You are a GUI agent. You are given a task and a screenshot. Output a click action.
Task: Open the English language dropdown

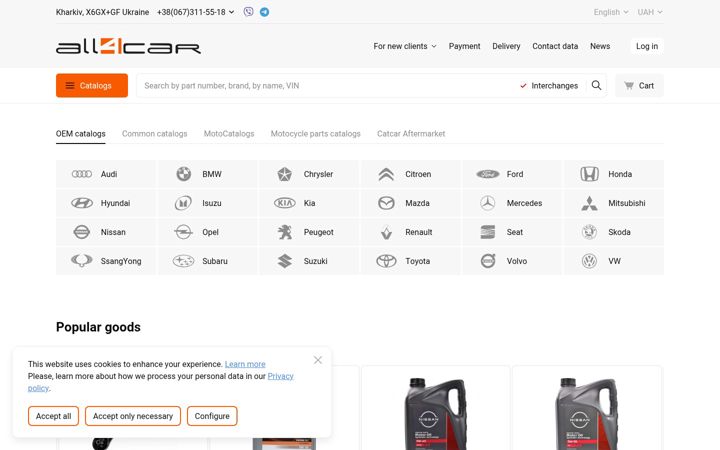[x=611, y=12]
